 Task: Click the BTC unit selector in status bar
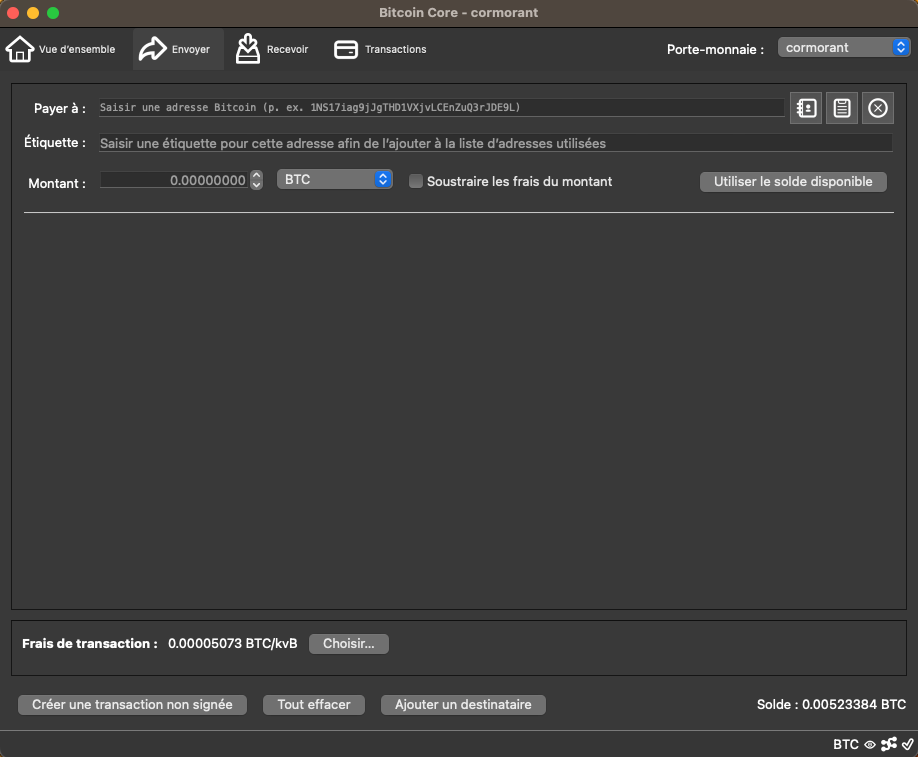tap(845, 744)
